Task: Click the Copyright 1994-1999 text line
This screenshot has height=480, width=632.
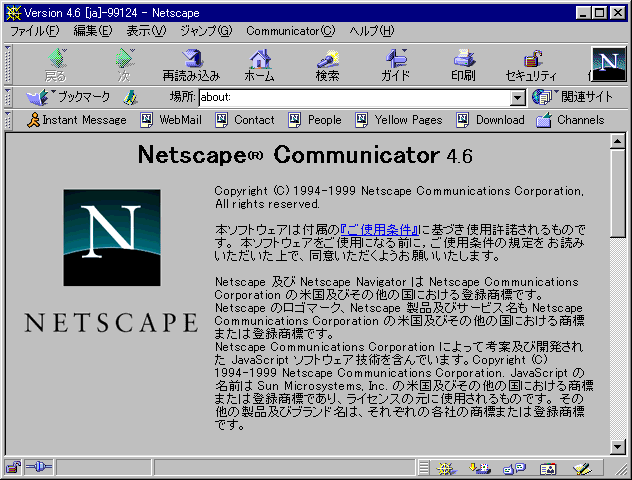Action: click(399, 191)
